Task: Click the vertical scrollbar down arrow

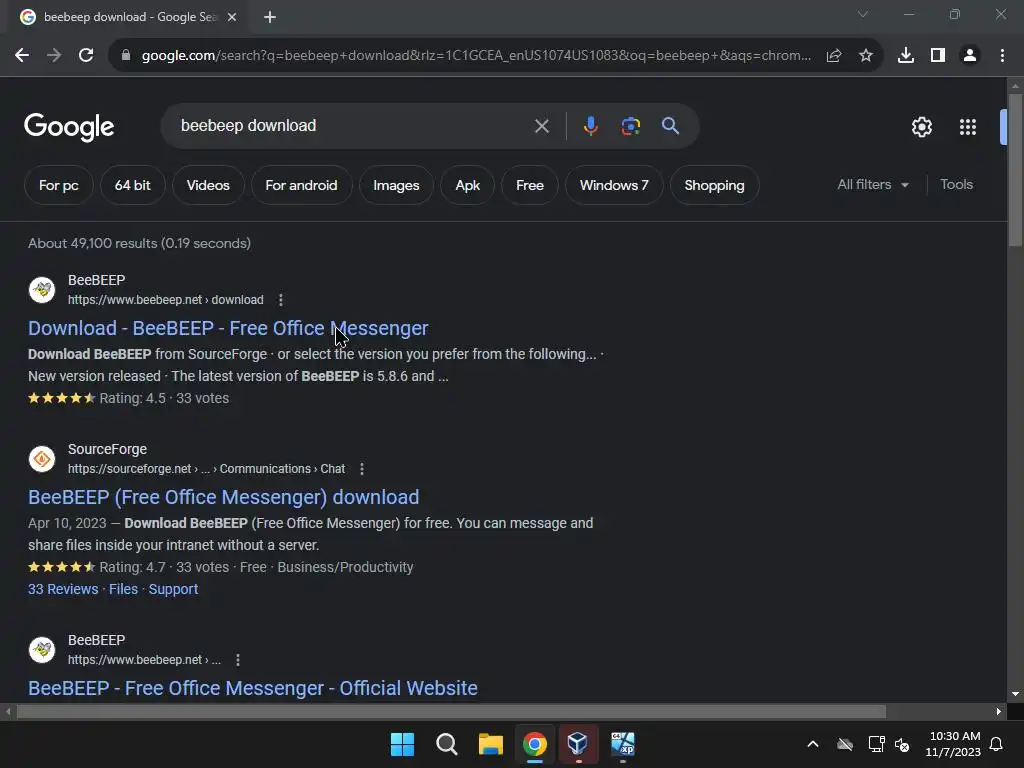Action: pos(1015,694)
